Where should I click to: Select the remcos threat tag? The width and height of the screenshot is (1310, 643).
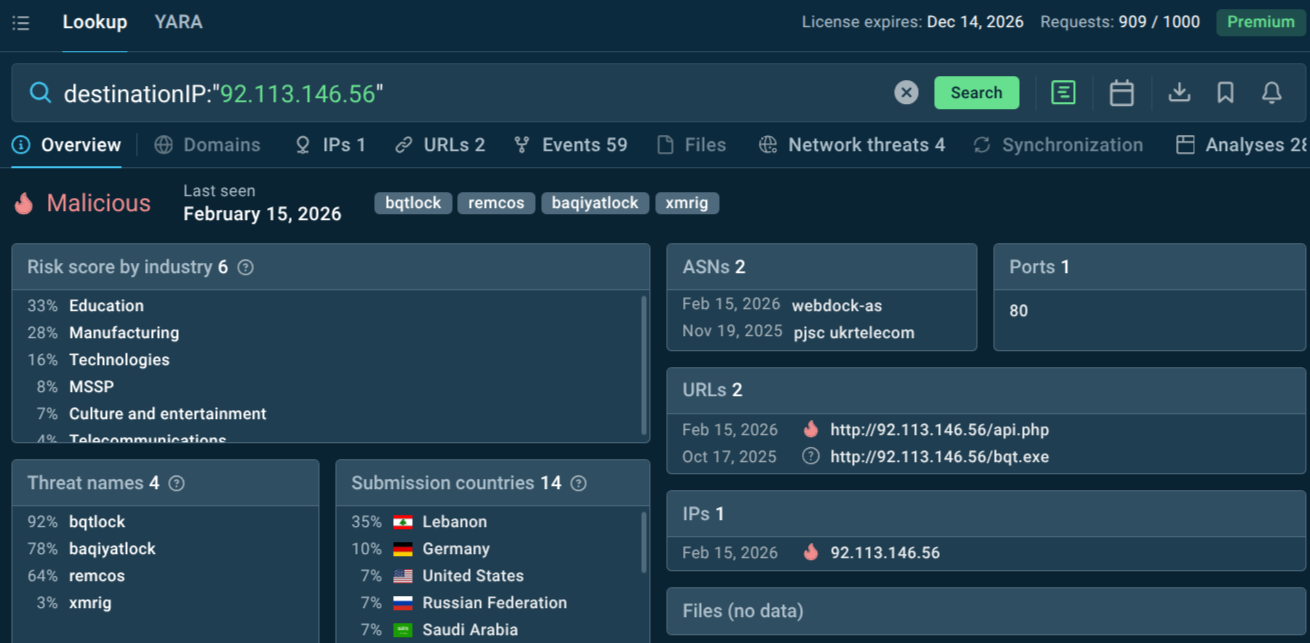pos(496,202)
